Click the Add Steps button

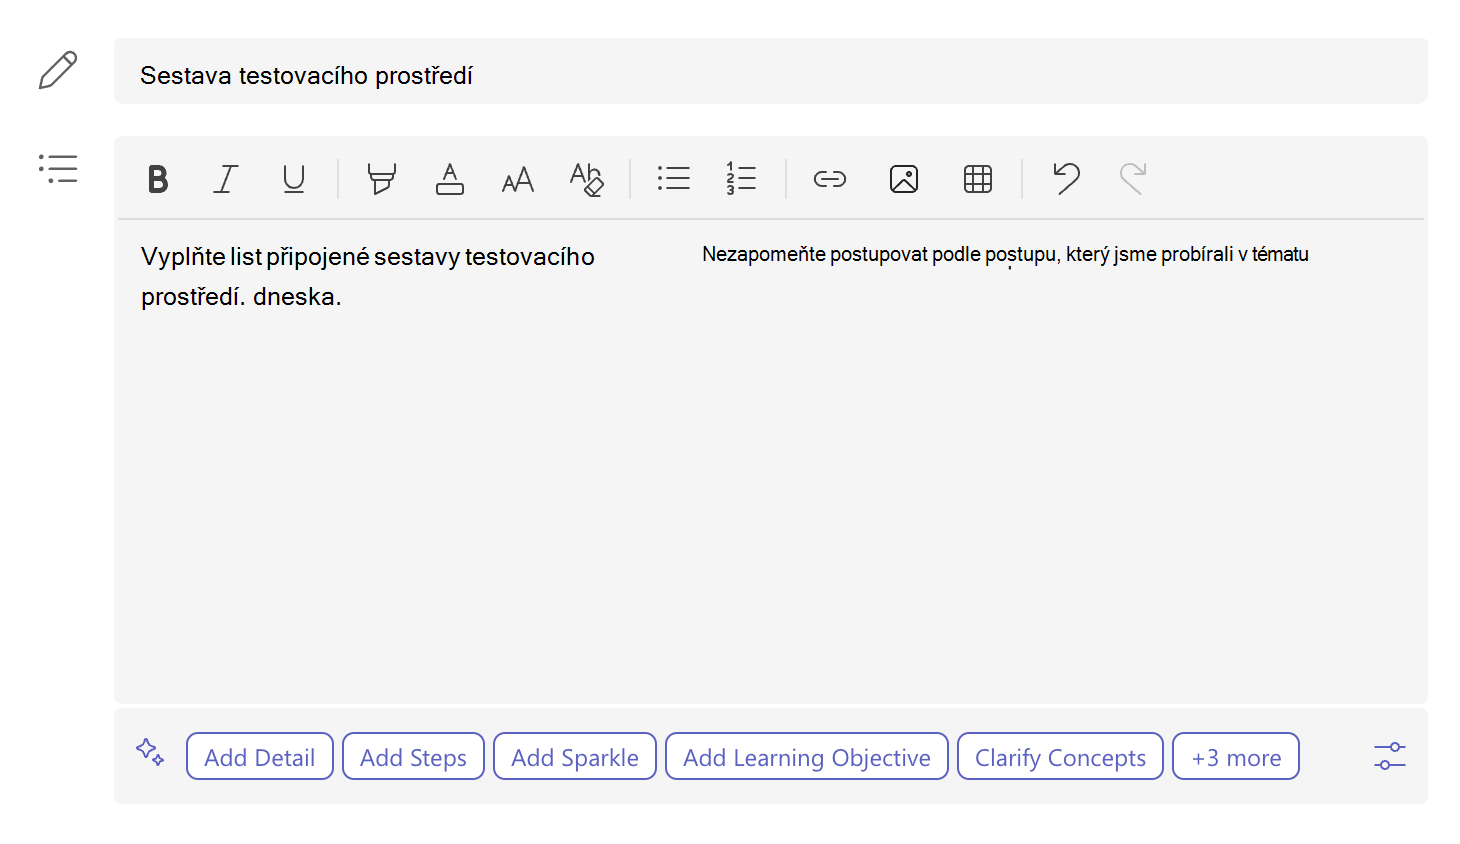[x=413, y=757]
